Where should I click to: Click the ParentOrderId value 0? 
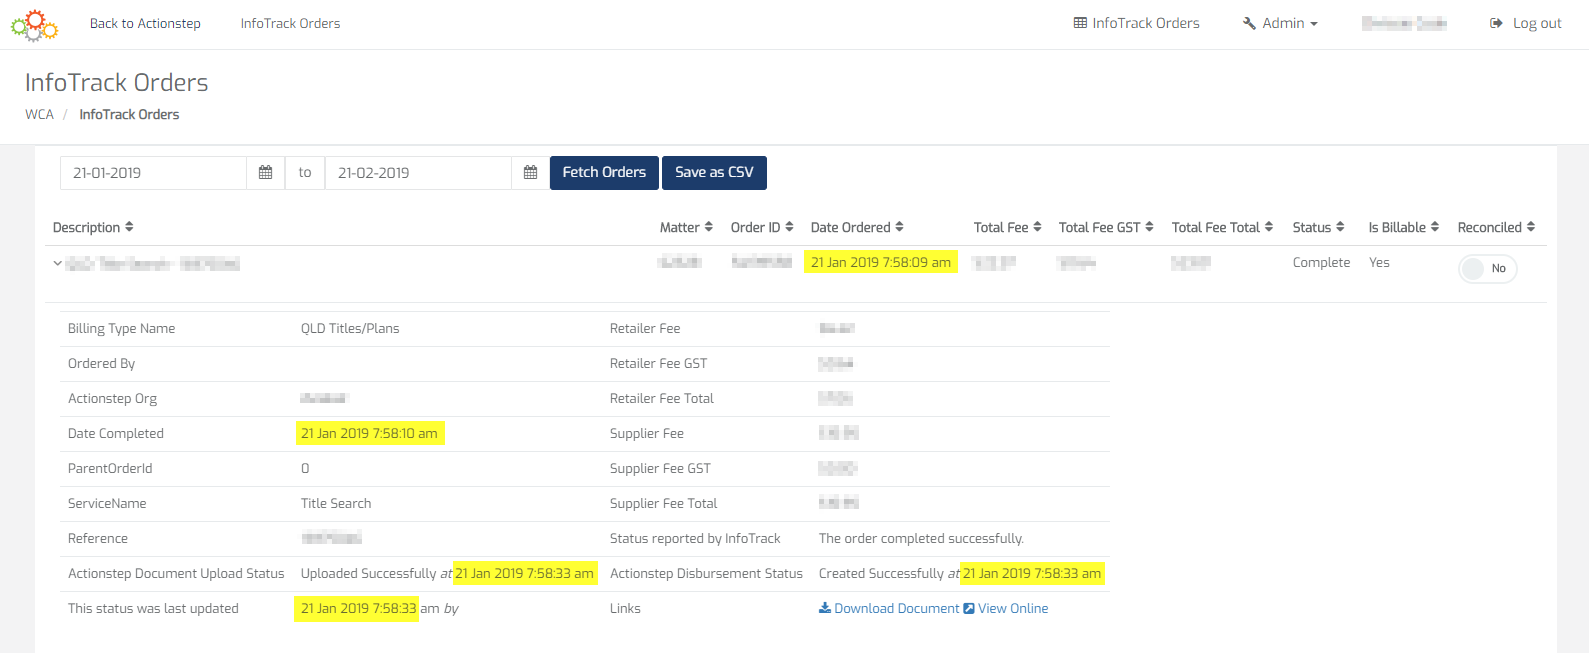point(305,468)
